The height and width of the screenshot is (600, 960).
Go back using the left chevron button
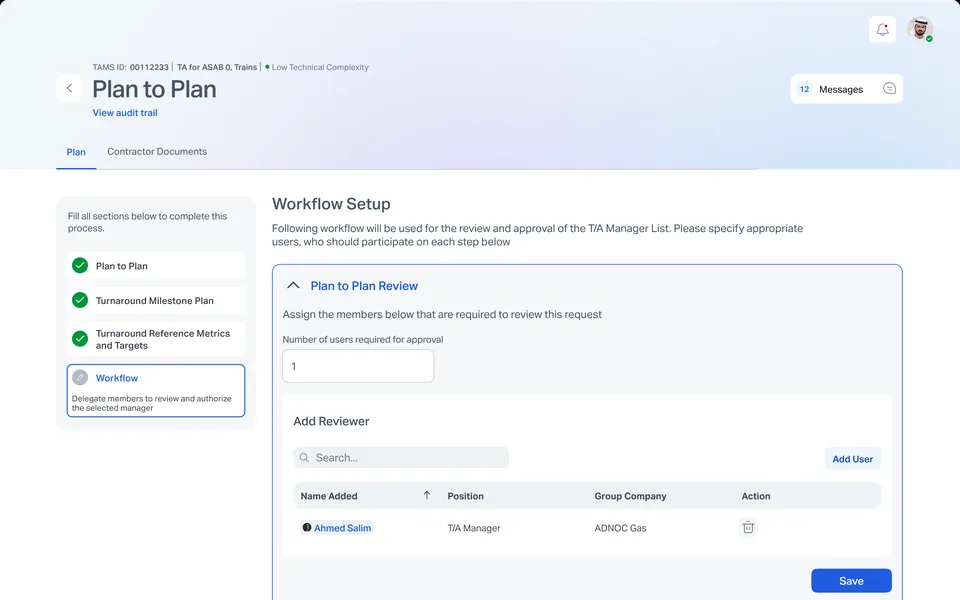pos(69,88)
